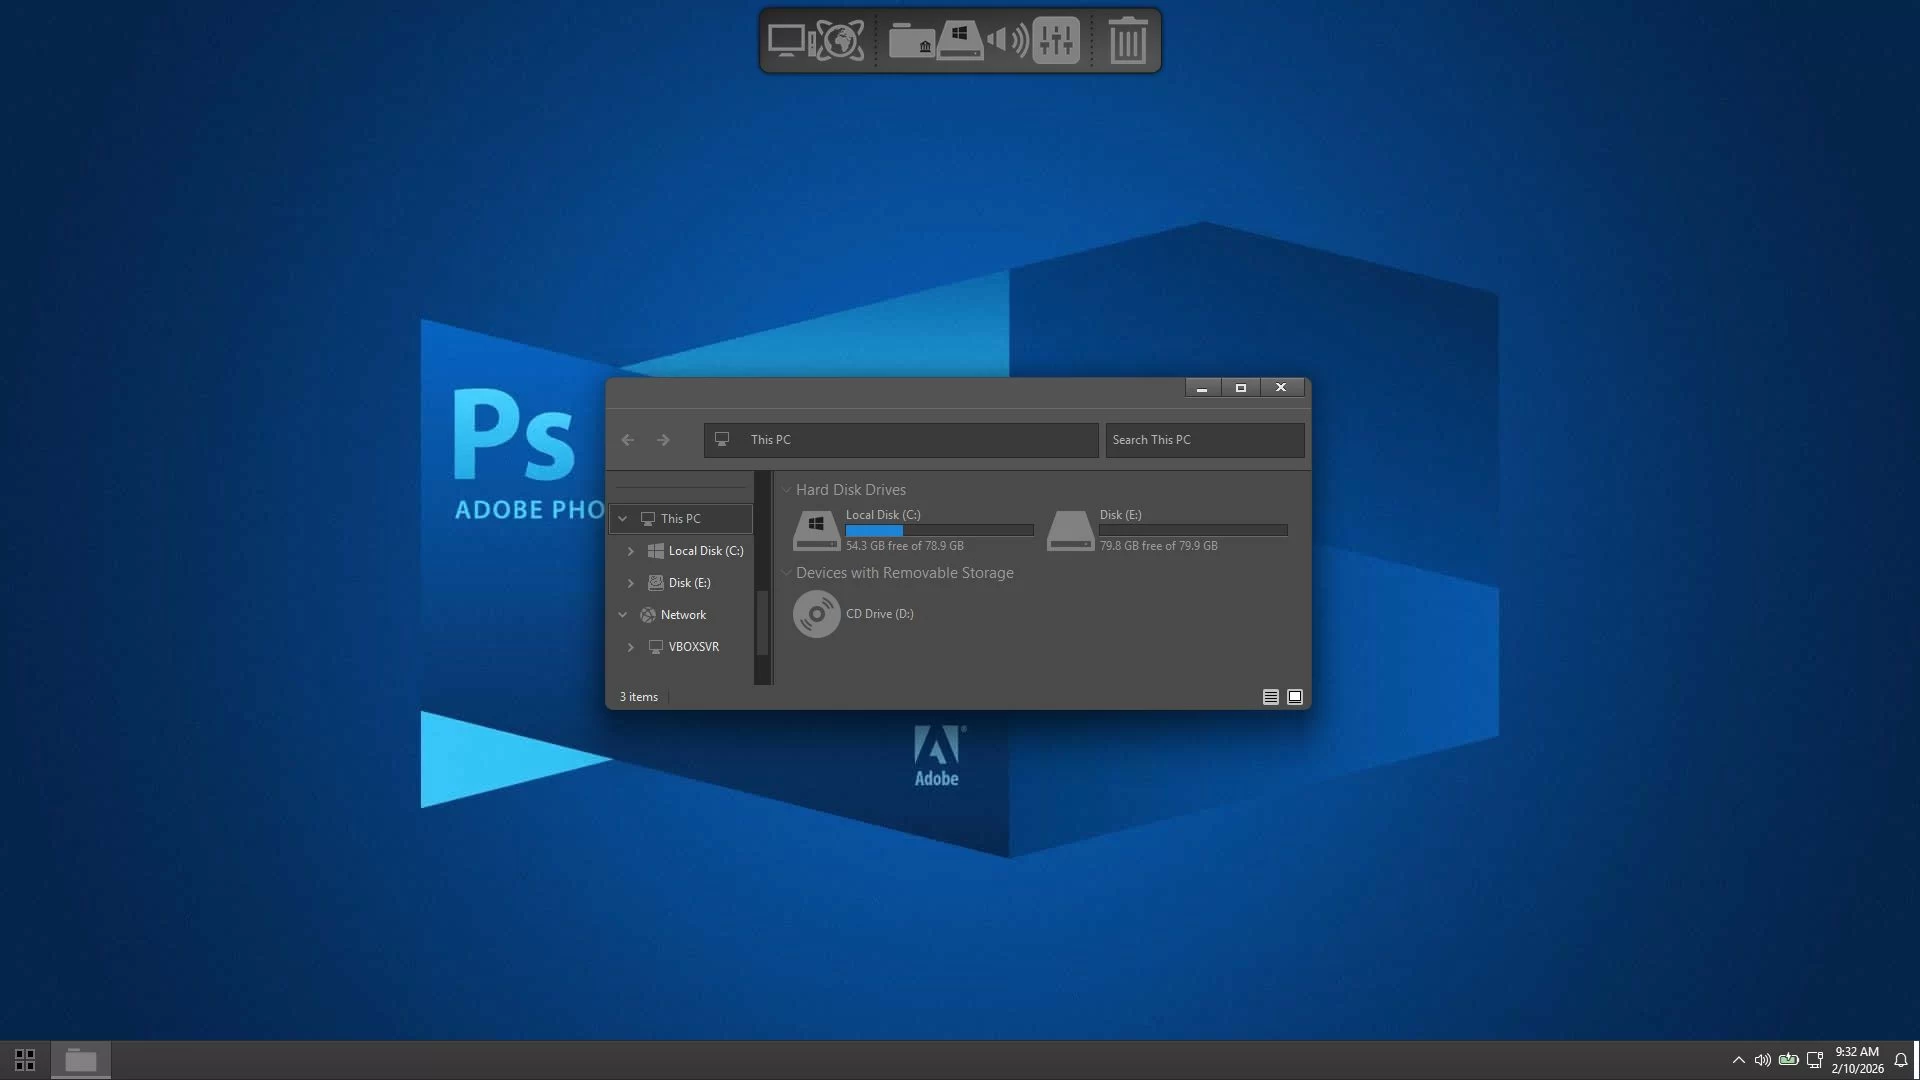
Task: Switch to details list view
Action: [1270, 697]
